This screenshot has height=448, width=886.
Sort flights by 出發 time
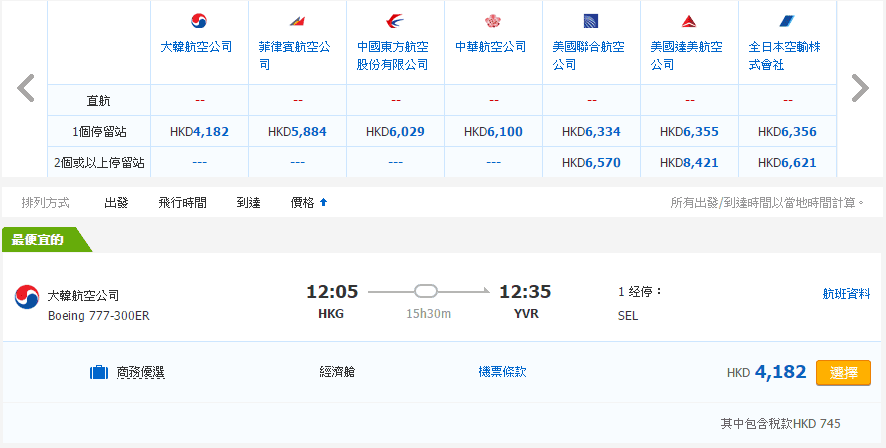pyautogui.click(x=116, y=203)
